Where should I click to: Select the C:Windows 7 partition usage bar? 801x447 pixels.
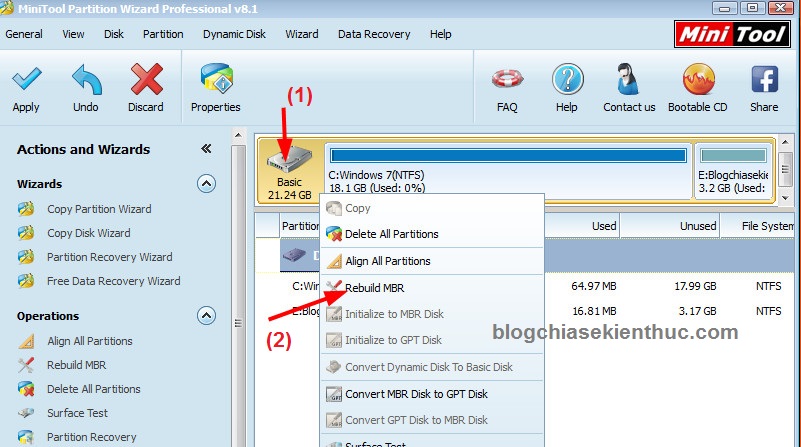[x=508, y=155]
